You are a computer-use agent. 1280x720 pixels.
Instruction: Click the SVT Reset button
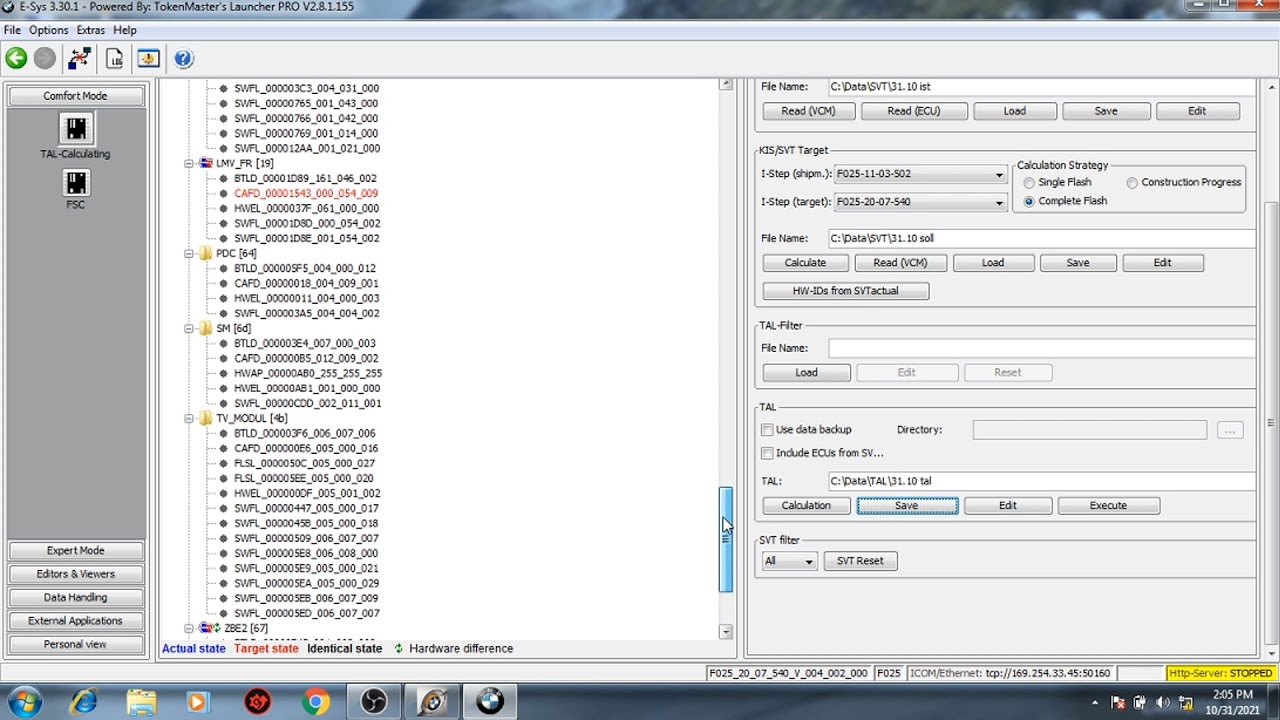(x=860, y=561)
